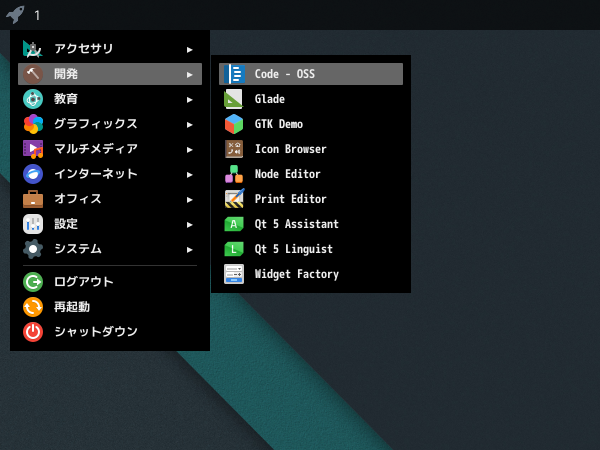600x450 pixels.
Task: Choose 再起動 to restart
Action: 110,307
